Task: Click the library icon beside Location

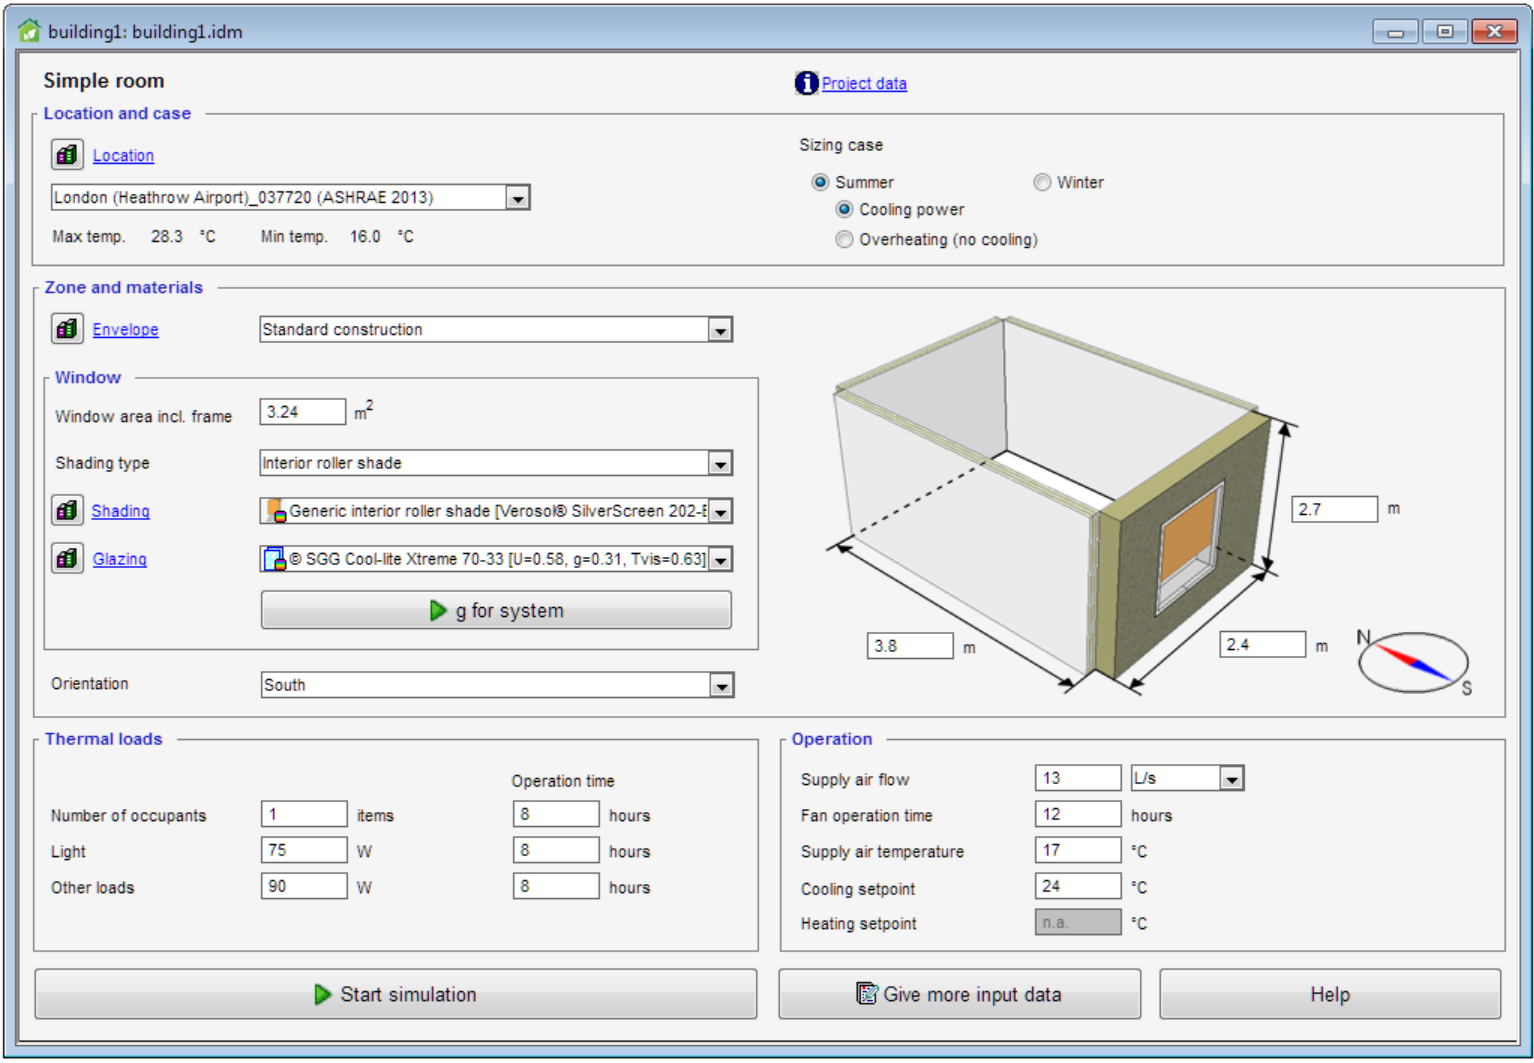Action: coord(67,155)
